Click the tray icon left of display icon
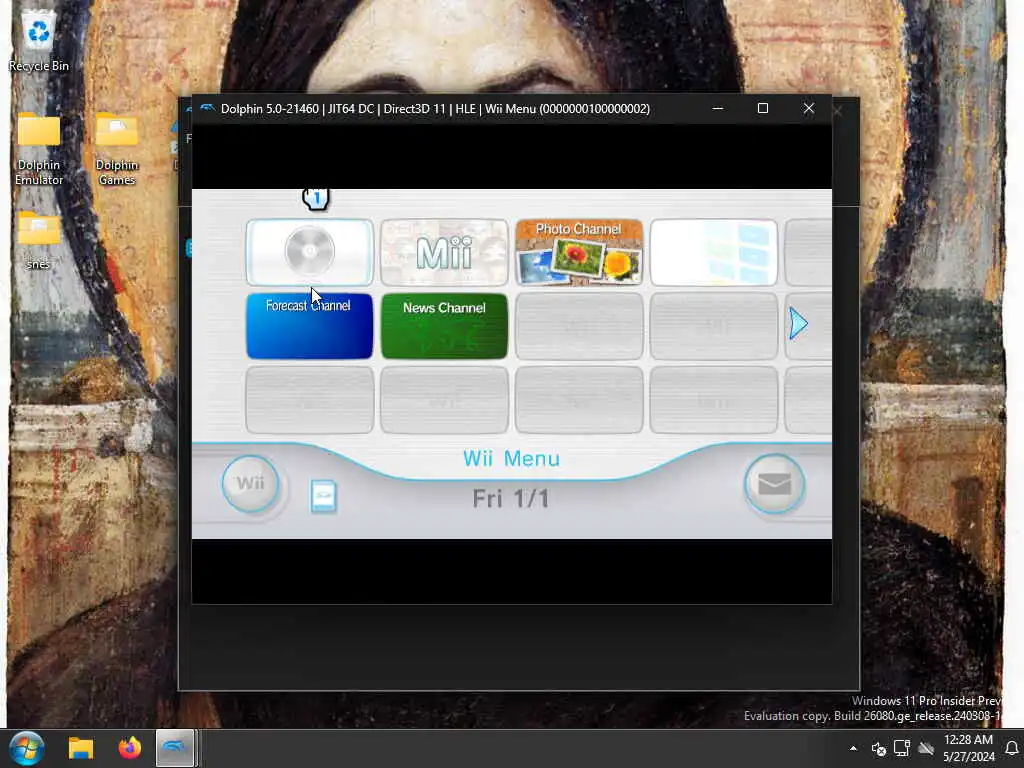Screen dimensions: 1024x768 [x=878, y=748]
